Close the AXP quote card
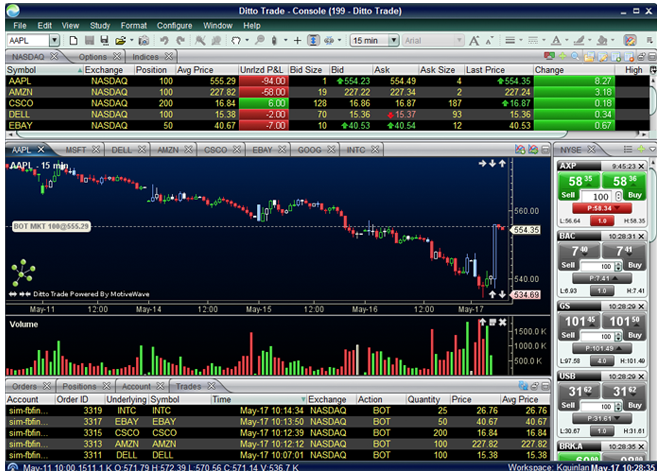Screen dimensions: 657x471 [641, 166]
